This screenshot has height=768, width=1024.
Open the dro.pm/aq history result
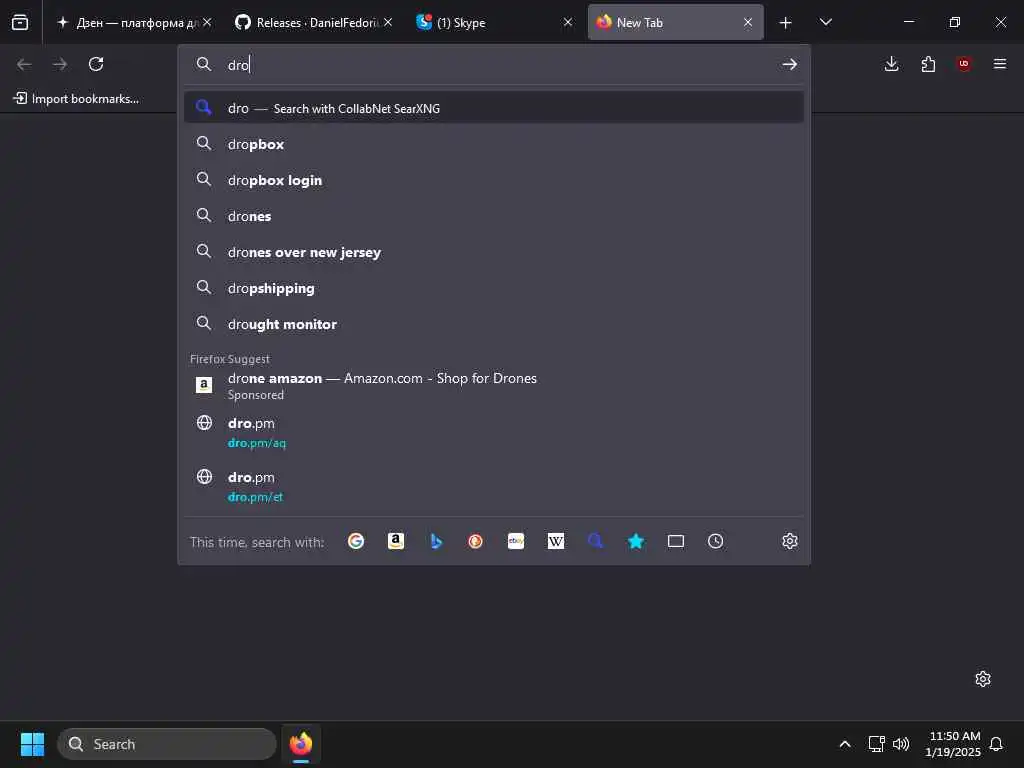pyautogui.click(x=494, y=432)
